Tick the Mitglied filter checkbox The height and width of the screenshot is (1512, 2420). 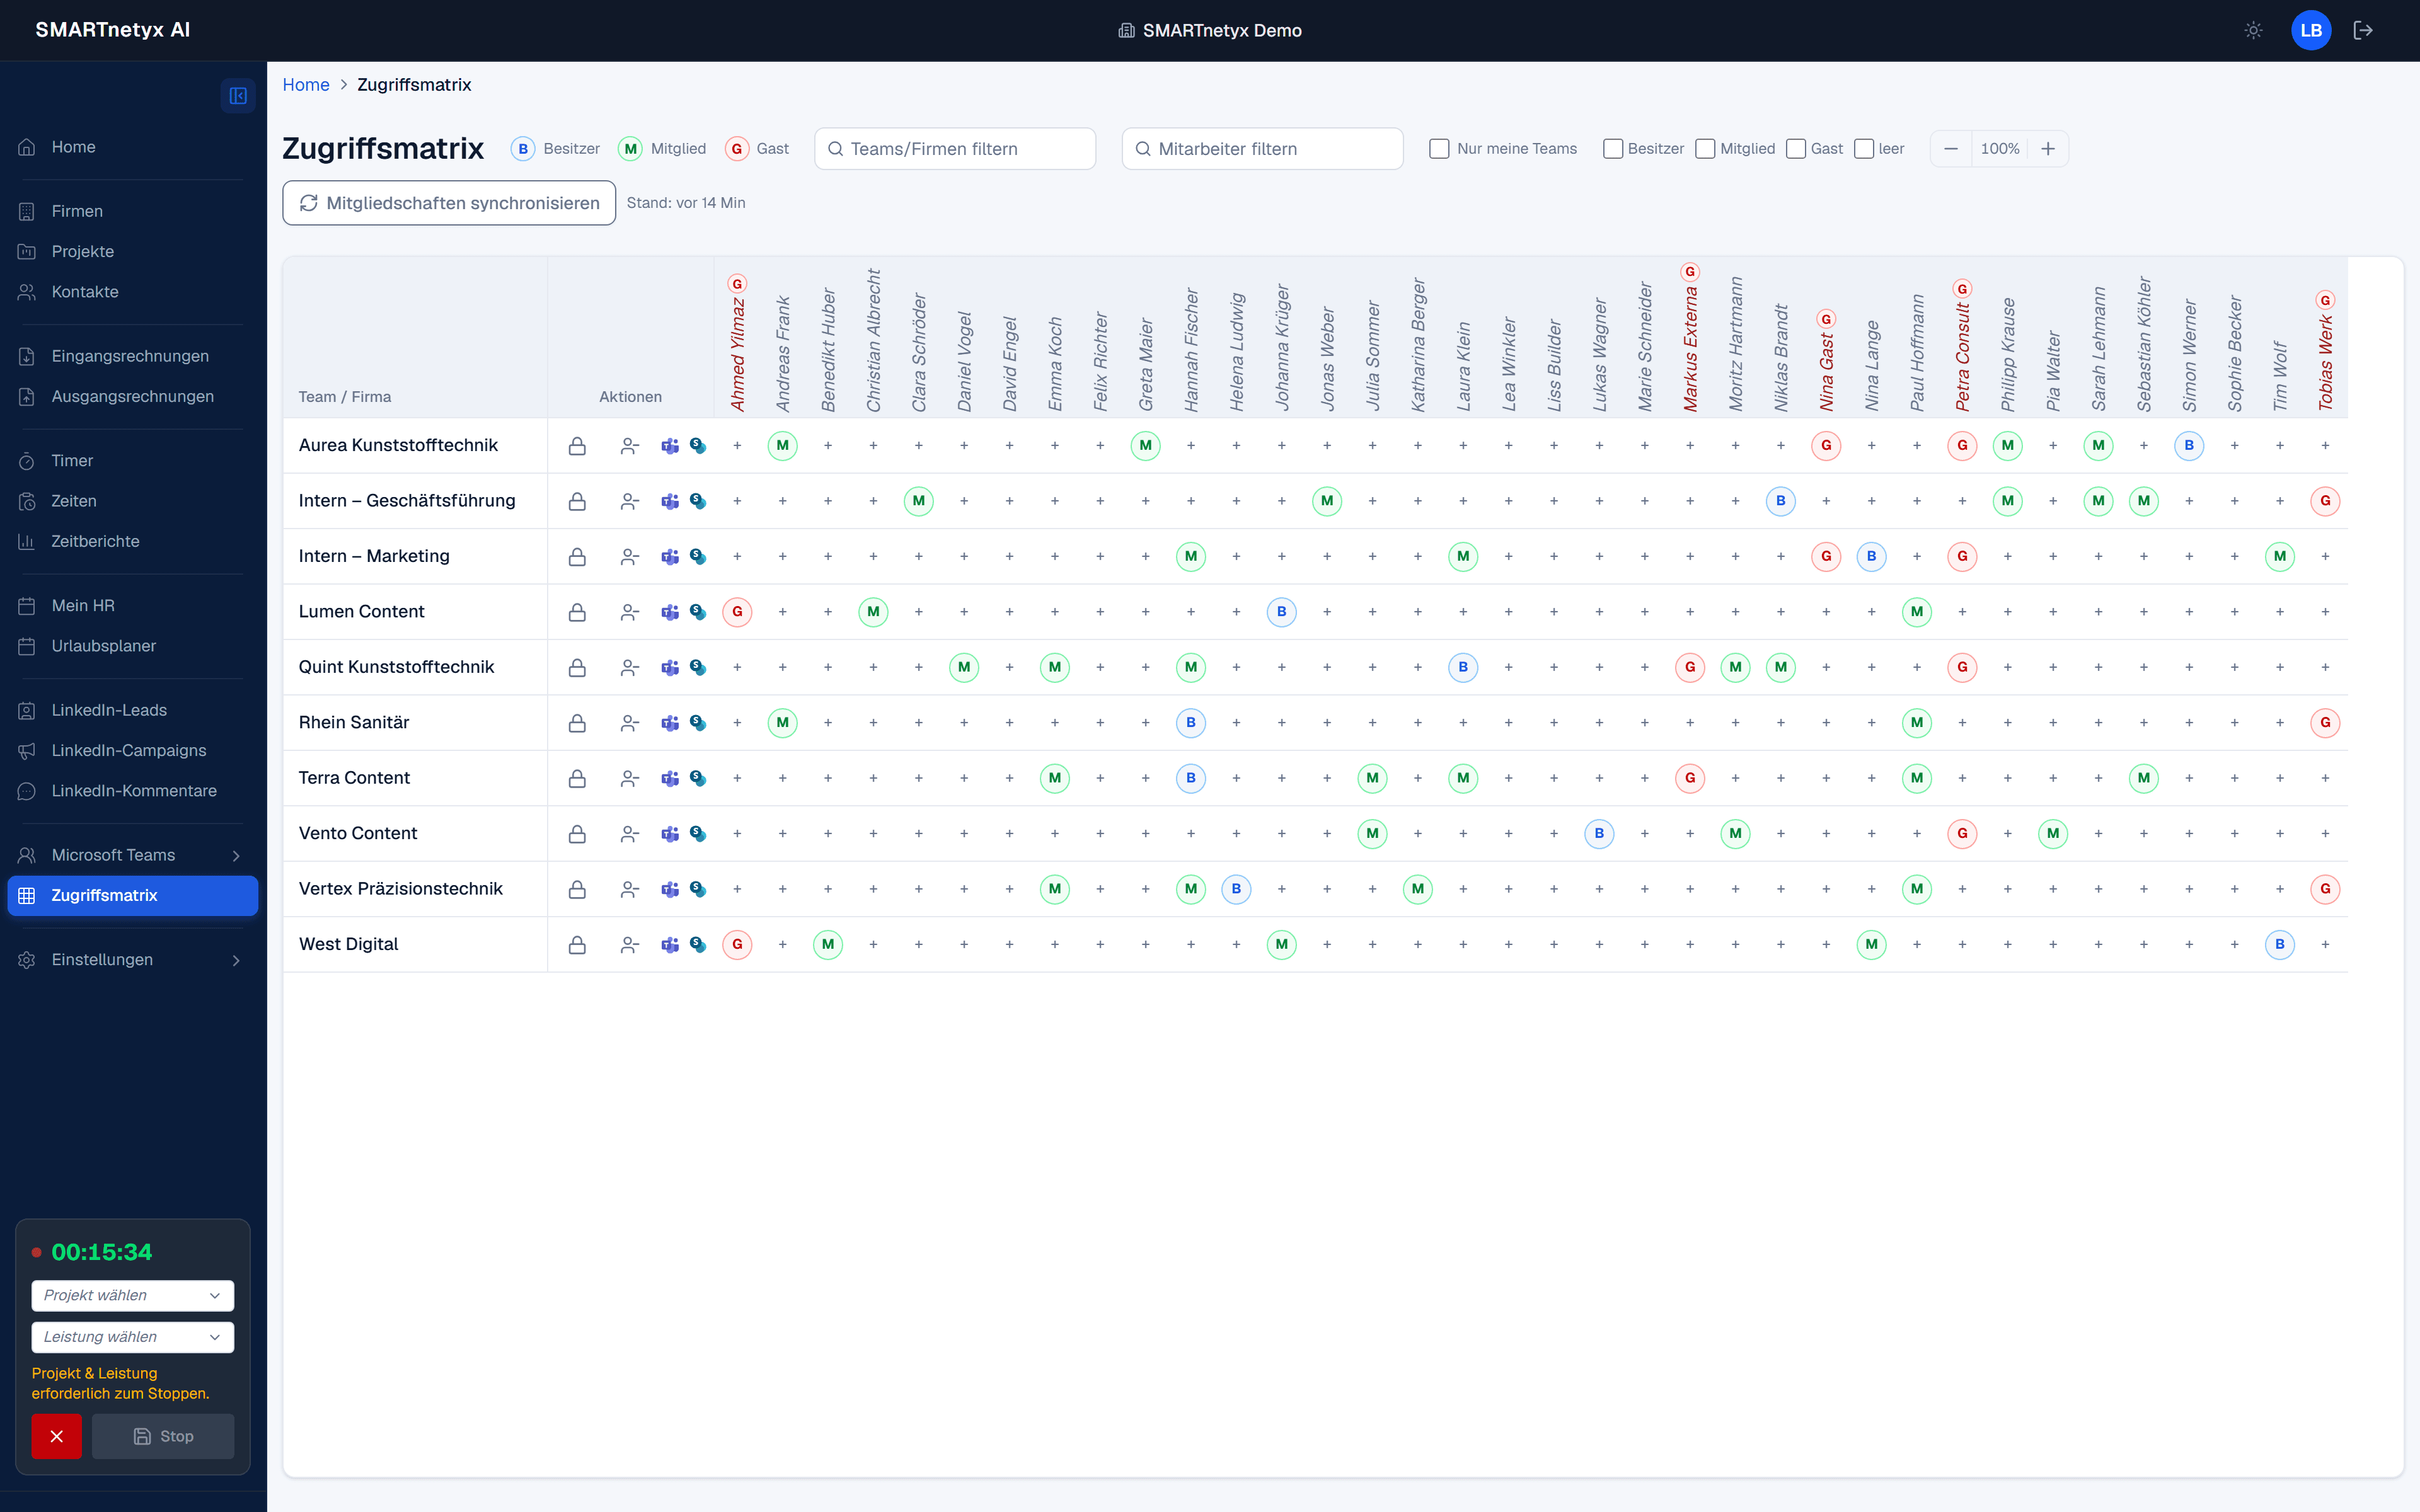pyautogui.click(x=1705, y=149)
